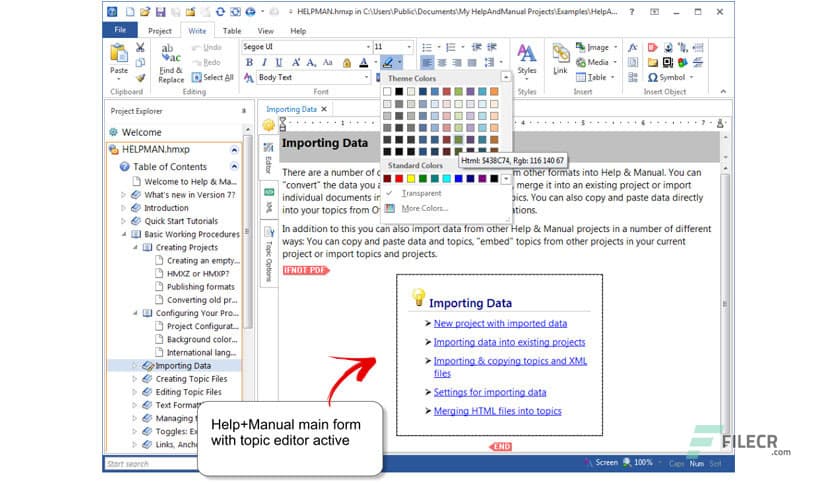Click the bulleted list icon
Viewport: 836px width, 484px height.
[427, 47]
